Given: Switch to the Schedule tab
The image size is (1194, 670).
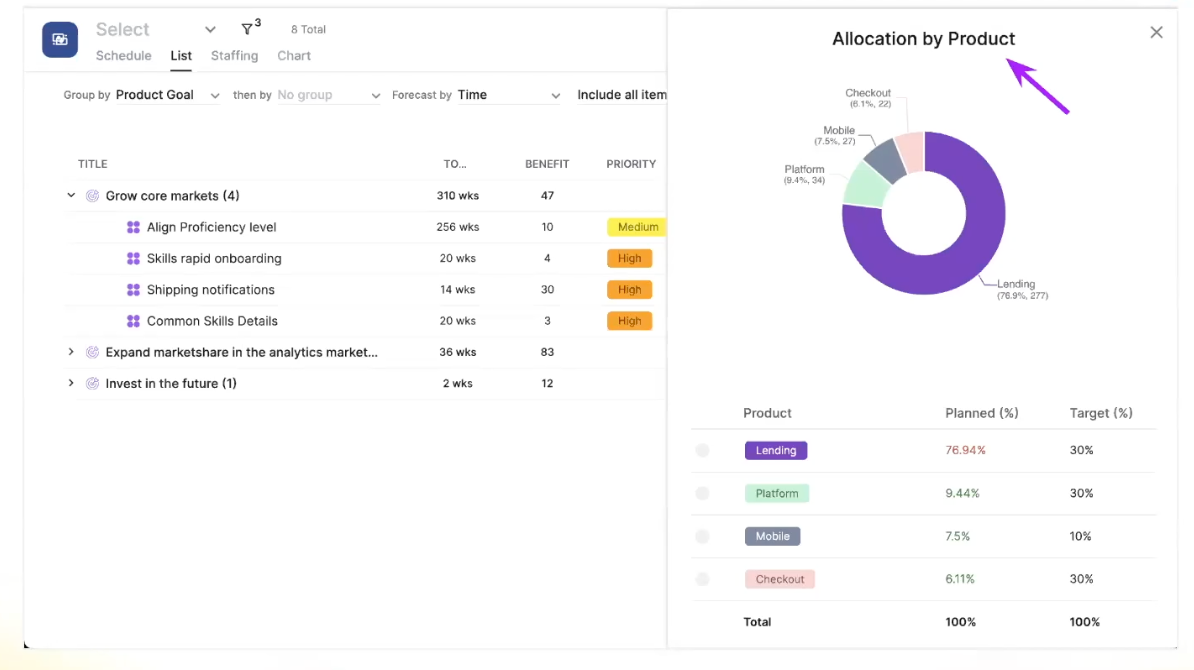Looking at the screenshot, I should [x=123, y=56].
